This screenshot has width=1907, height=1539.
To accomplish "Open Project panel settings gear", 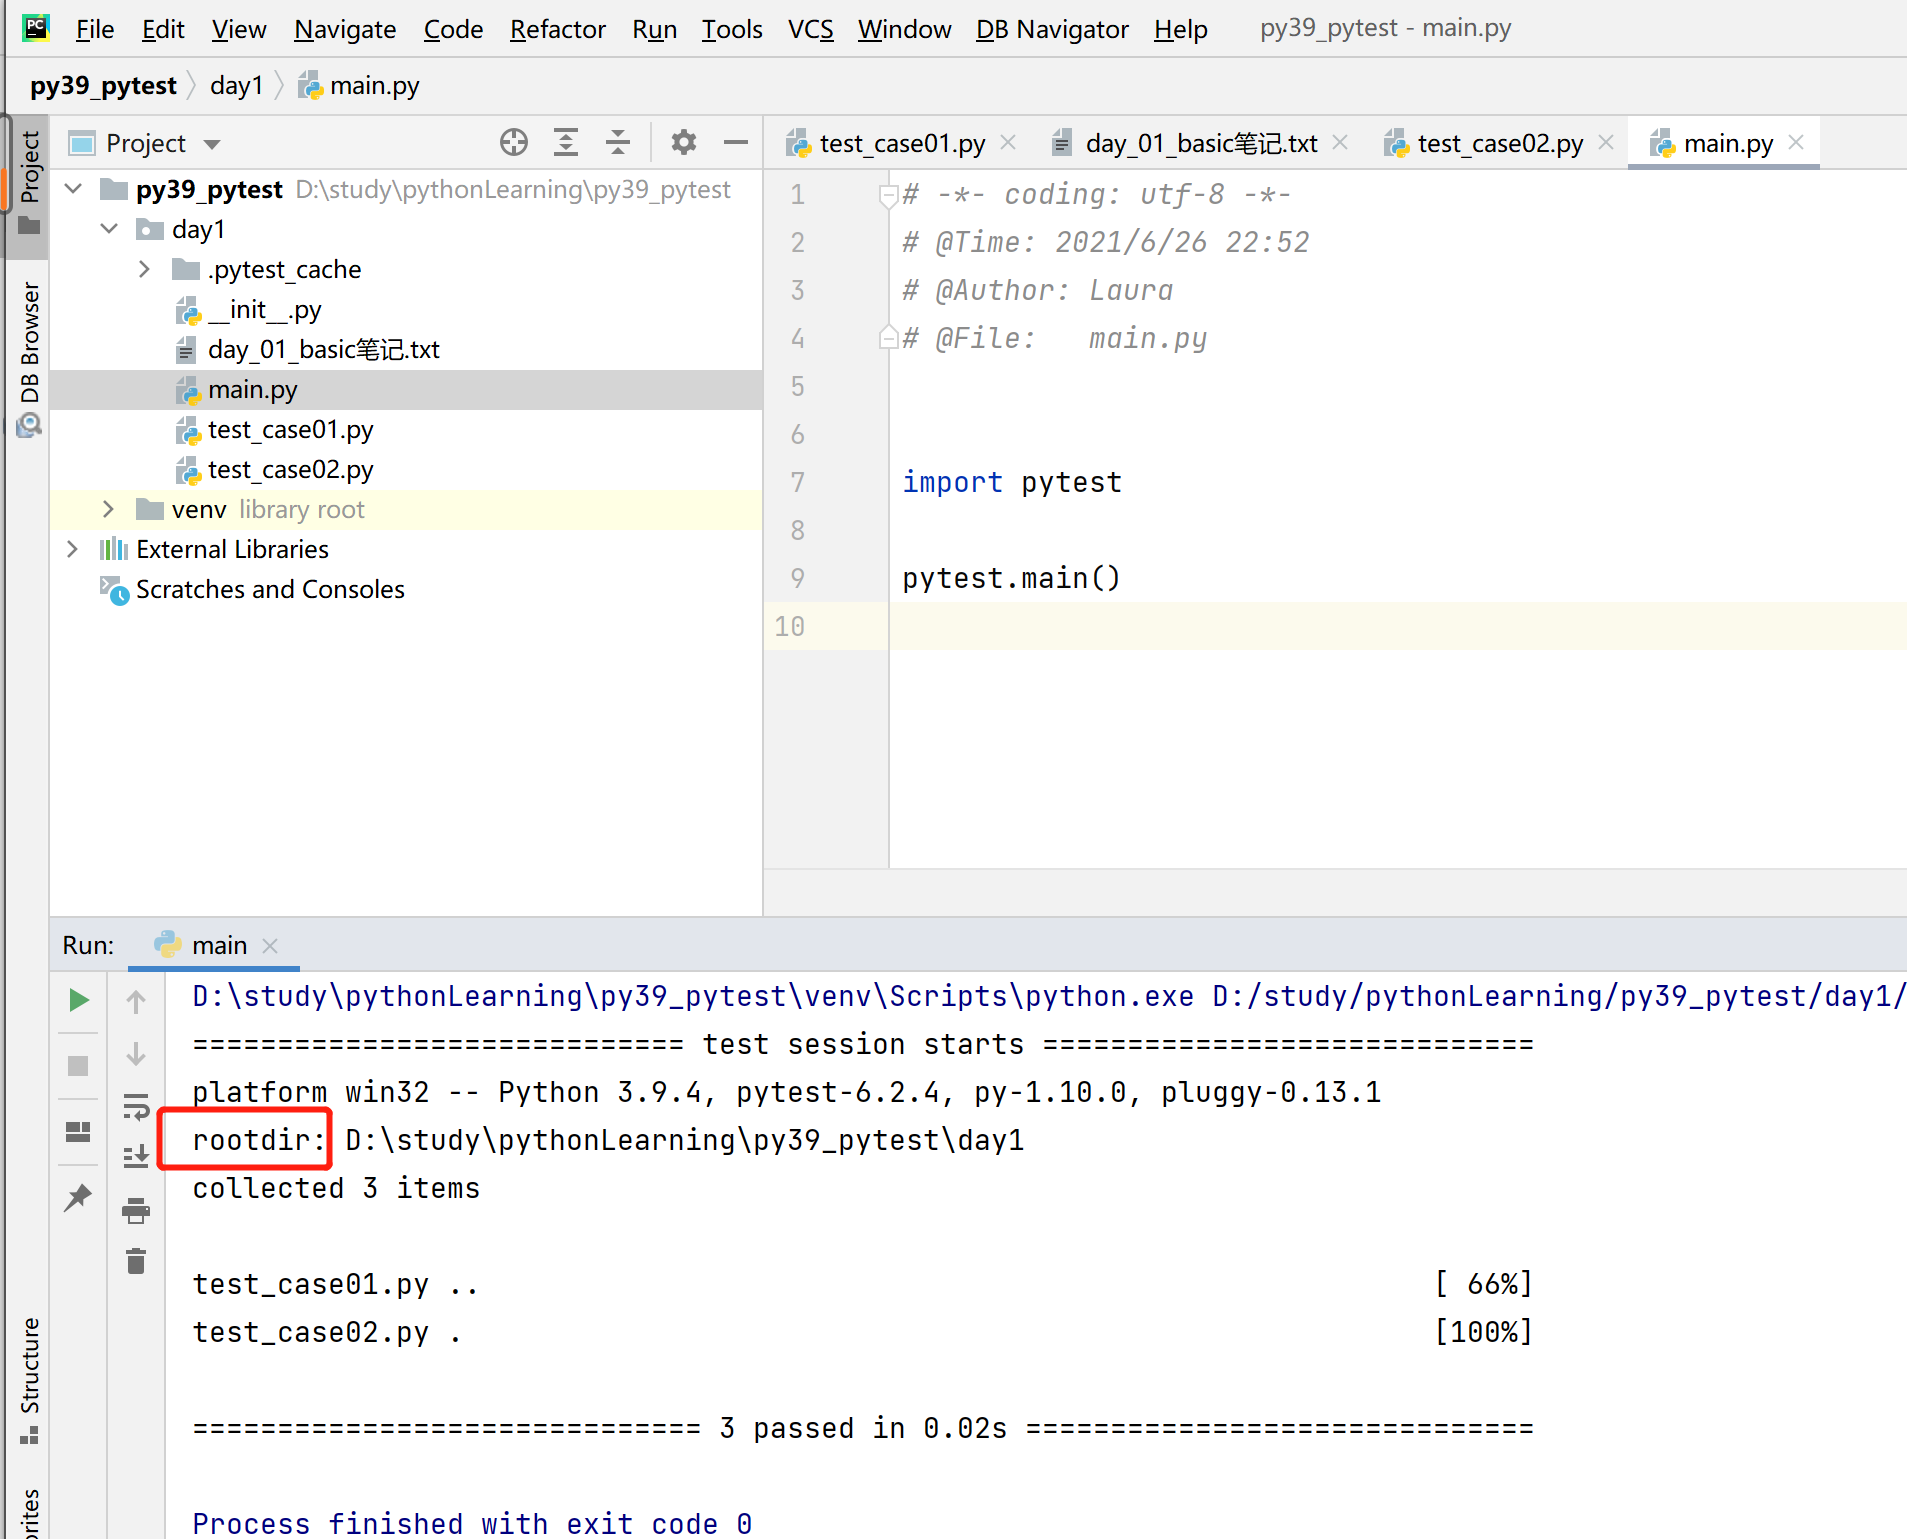I will click(684, 143).
